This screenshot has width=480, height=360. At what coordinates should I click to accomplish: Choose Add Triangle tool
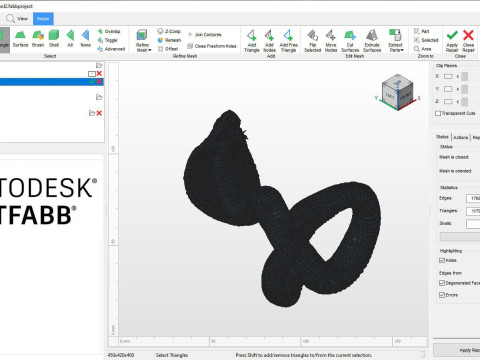point(252,41)
